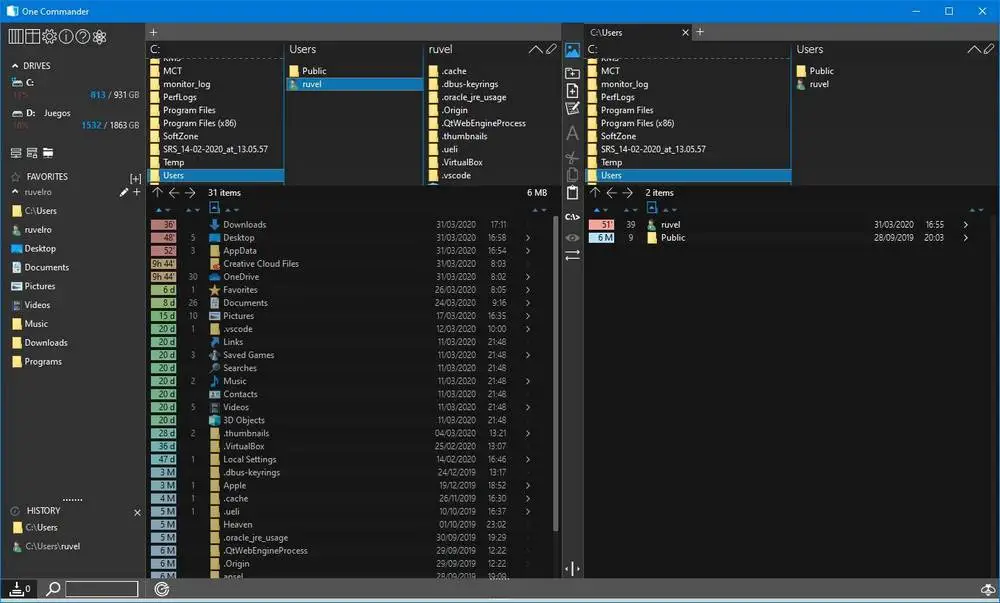
Task: Click the left pane file list scrollbar
Action: click(556, 373)
